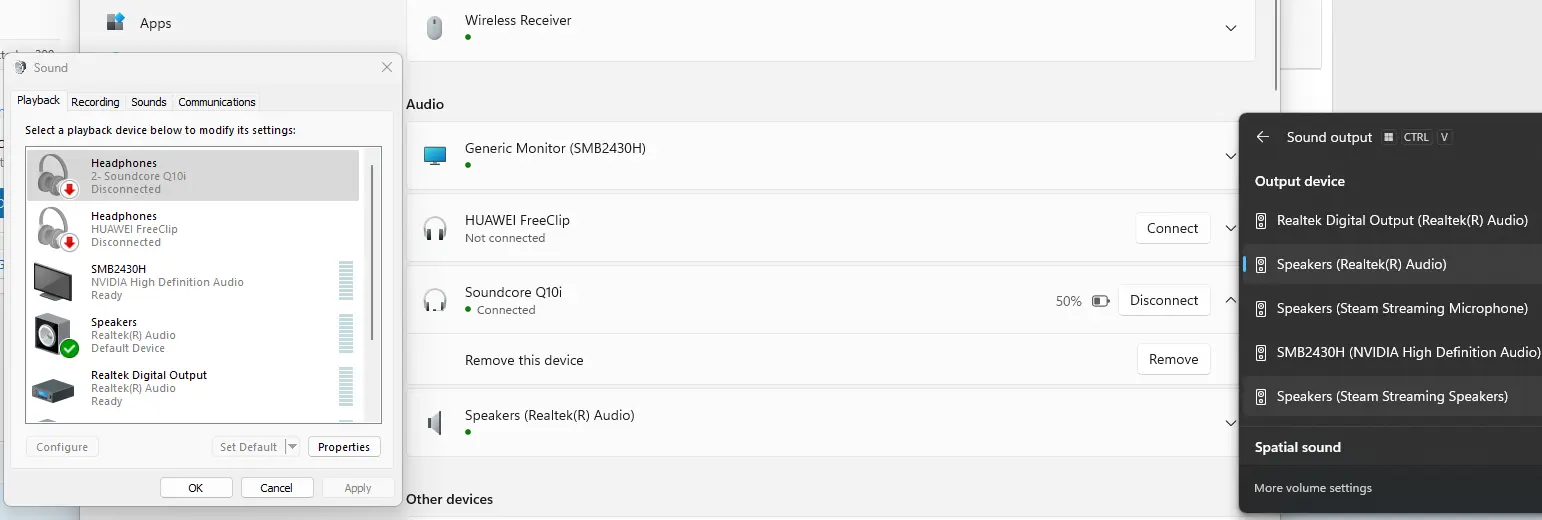This screenshot has width=1542, height=520.
Task: Select Speakers (Steam Streaming Speakers) output
Action: (1391, 396)
